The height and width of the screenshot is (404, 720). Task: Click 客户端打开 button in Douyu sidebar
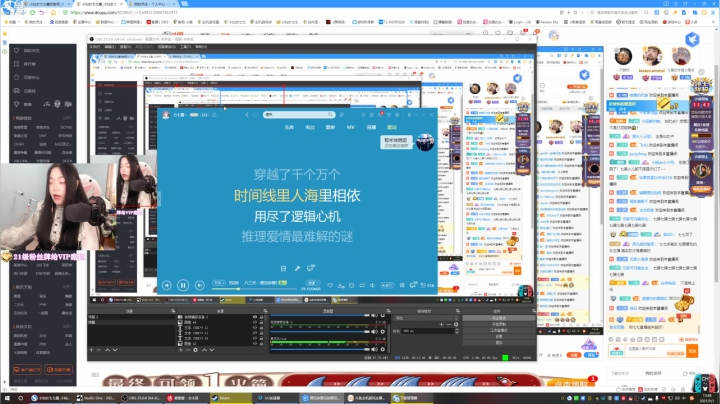[x=27, y=369]
